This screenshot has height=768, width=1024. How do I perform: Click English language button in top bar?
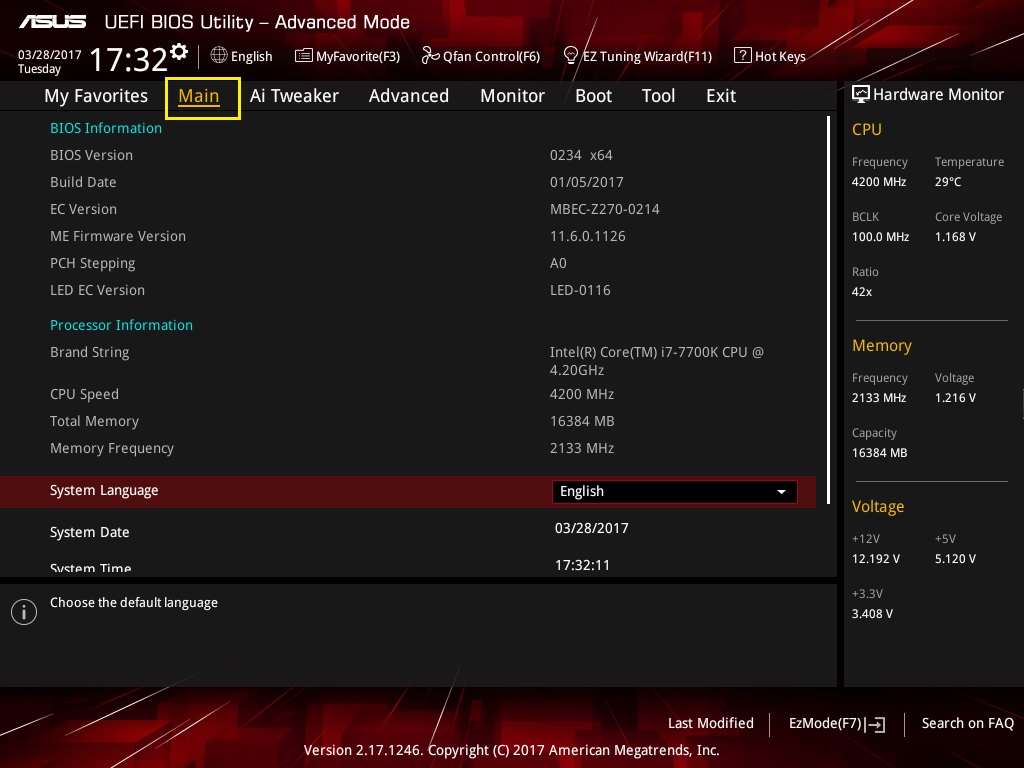242,56
